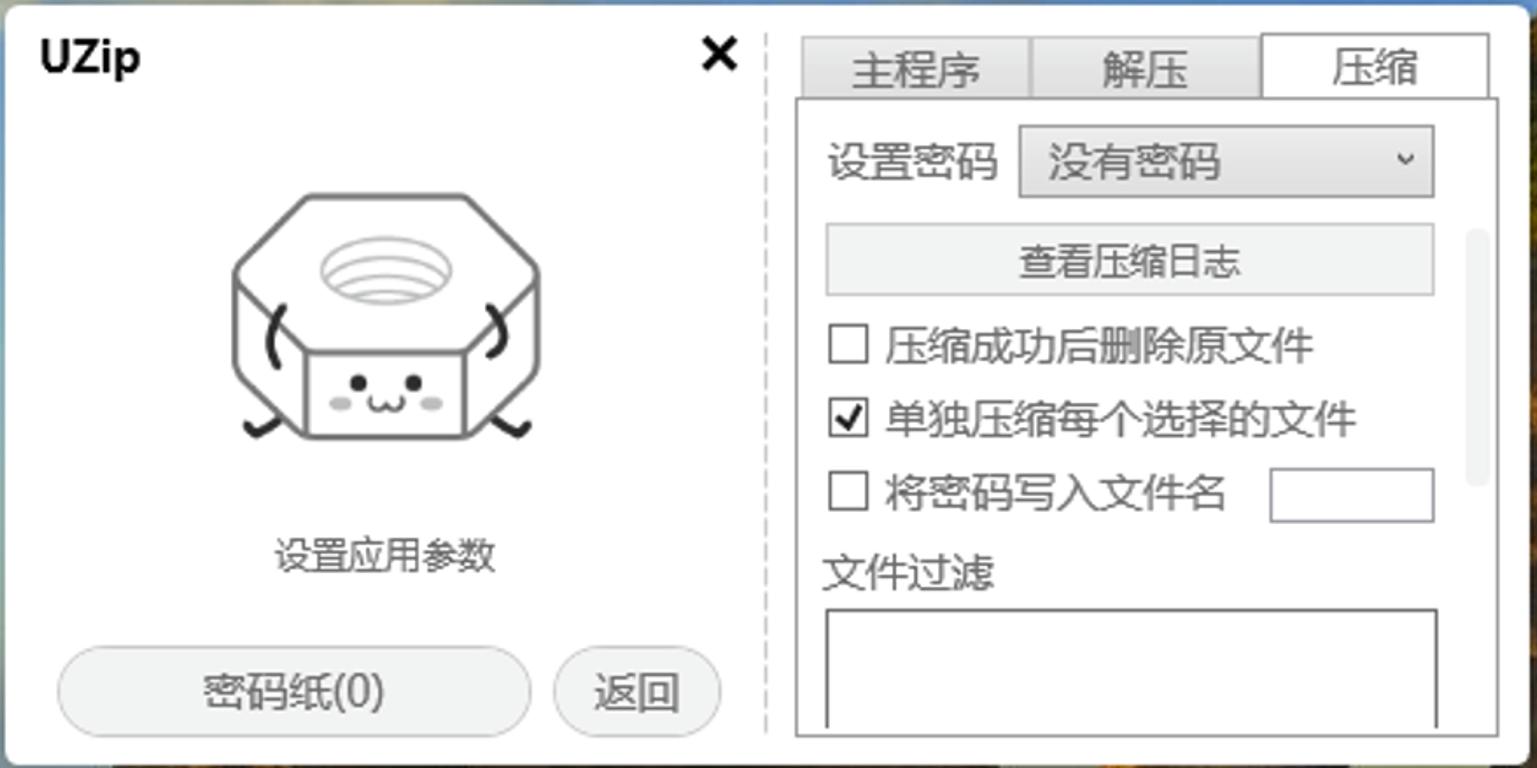The height and width of the screenshot is (768, 1537).
Task: Click inside the 文件过滤 filter box
Action: click(x=1130, y=670)
